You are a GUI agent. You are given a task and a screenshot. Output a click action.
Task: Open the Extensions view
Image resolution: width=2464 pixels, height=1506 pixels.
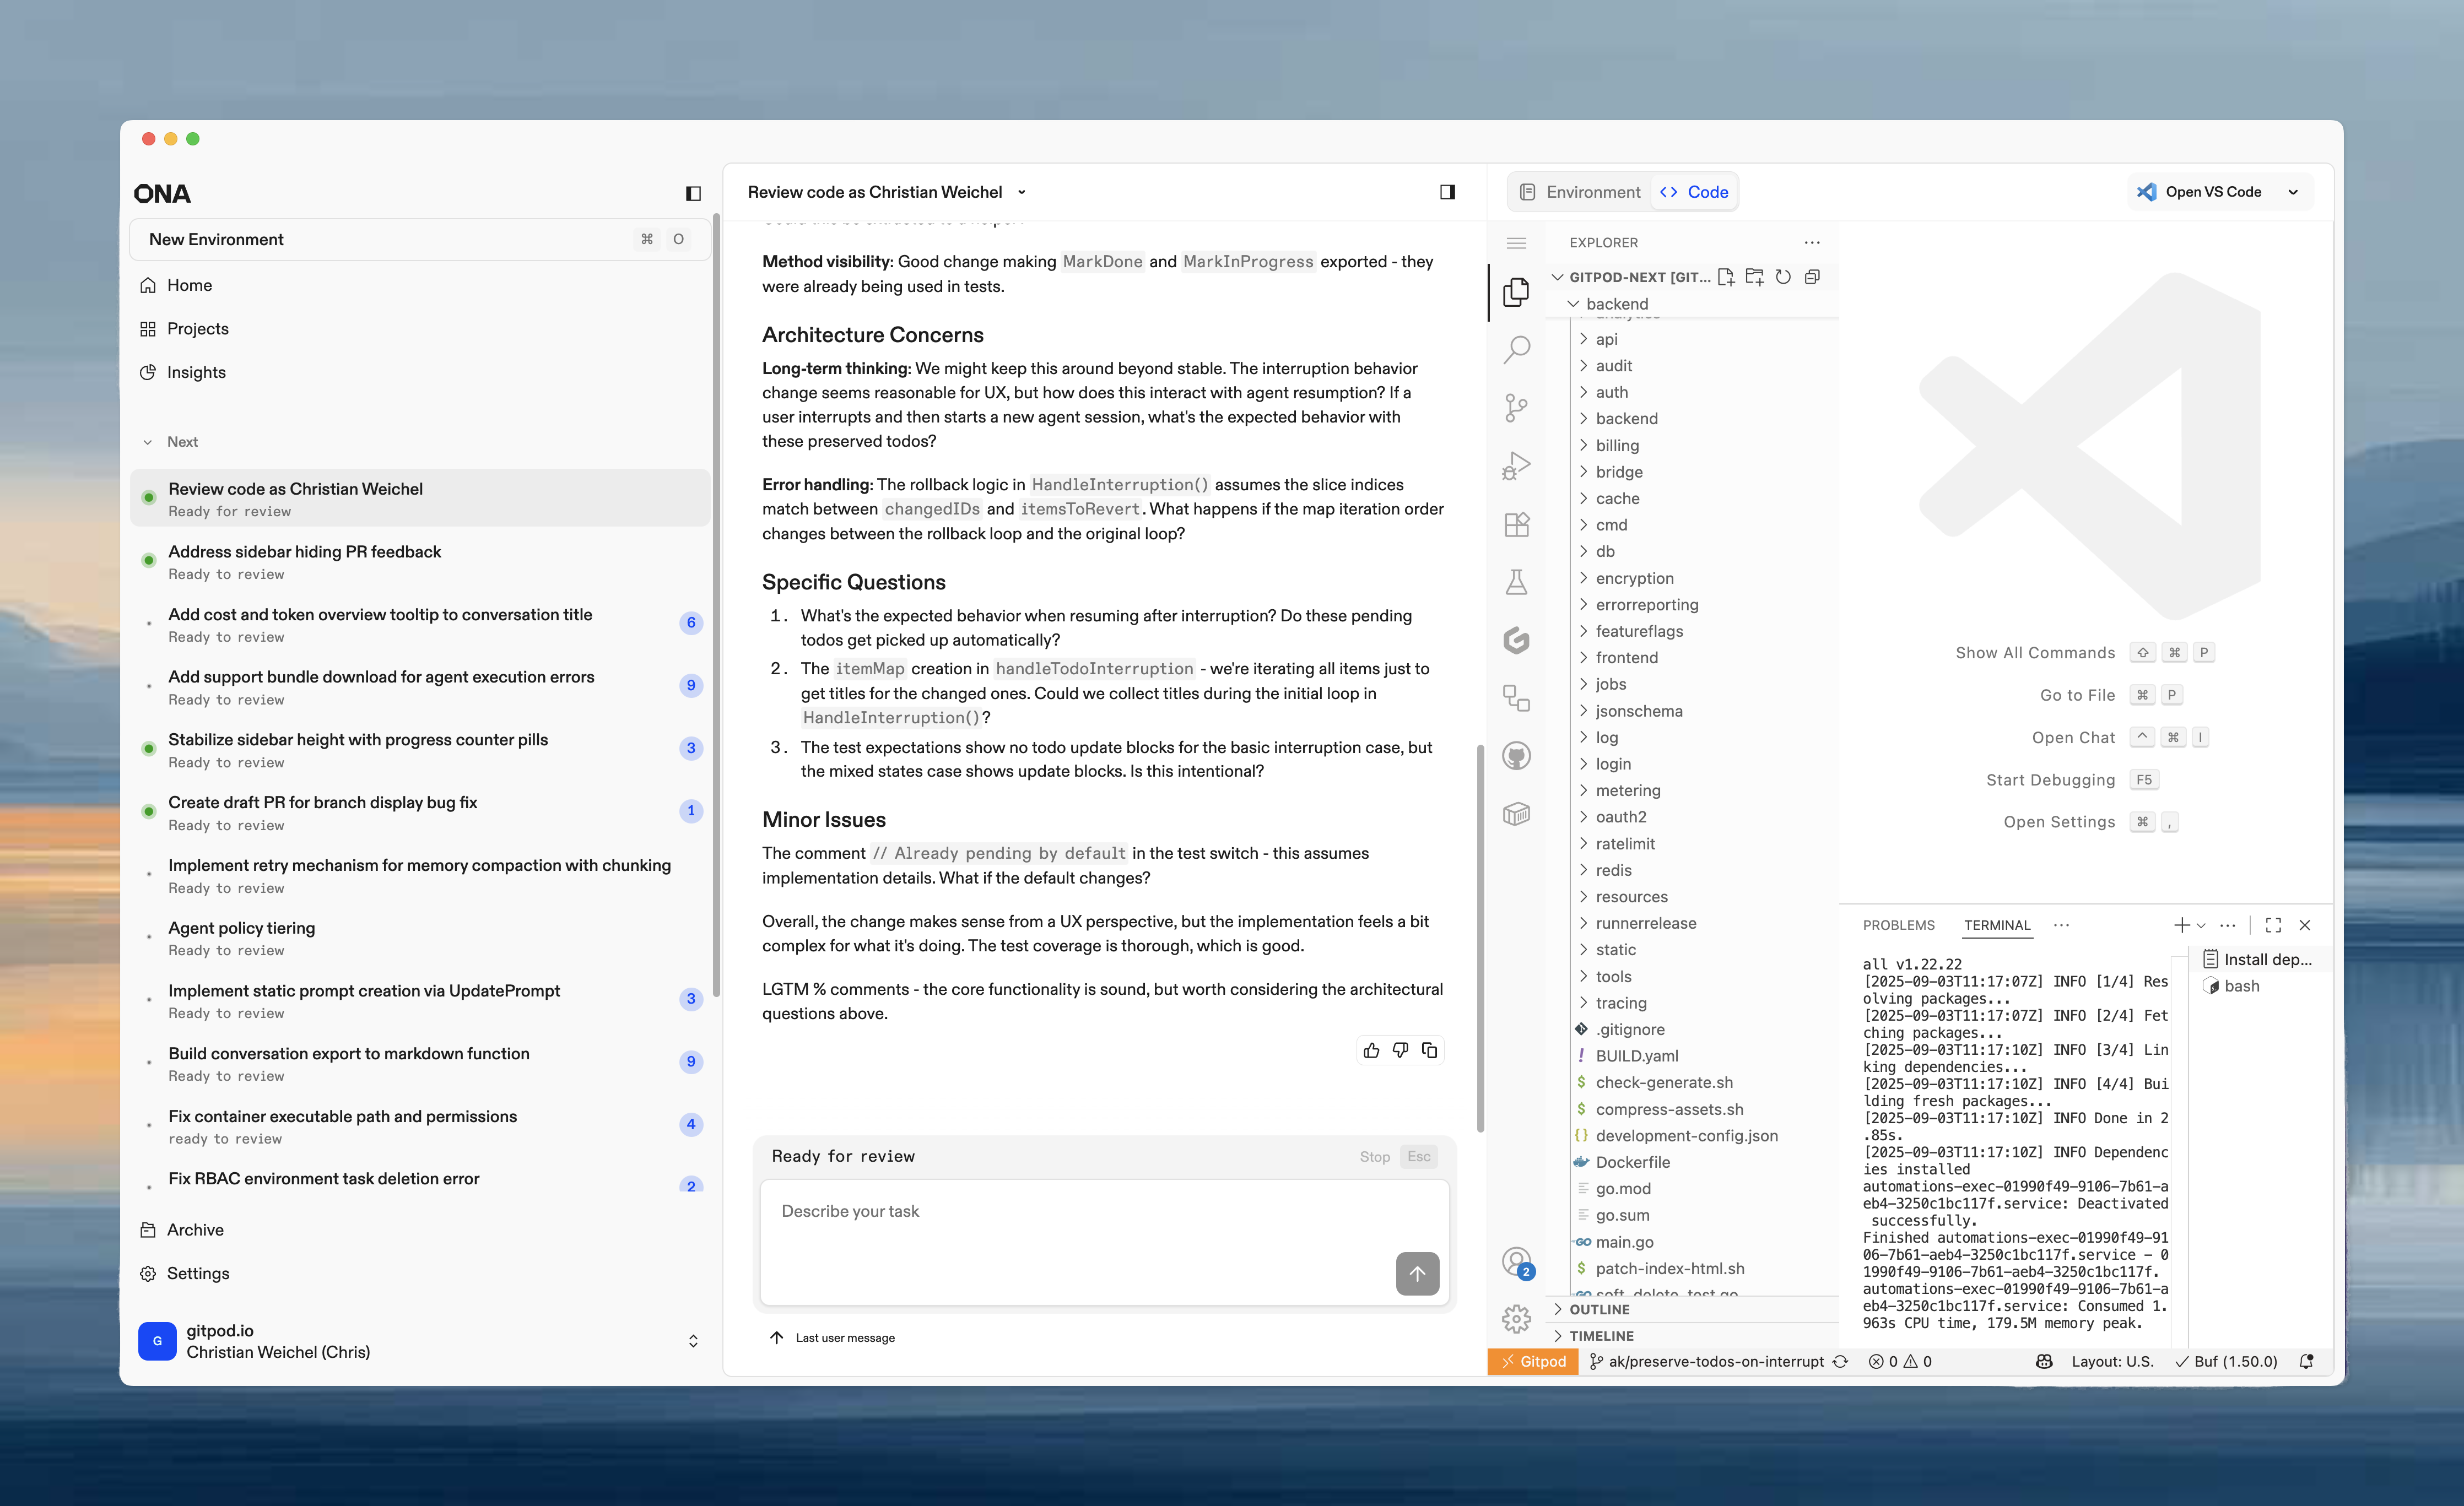(1517, 523)
